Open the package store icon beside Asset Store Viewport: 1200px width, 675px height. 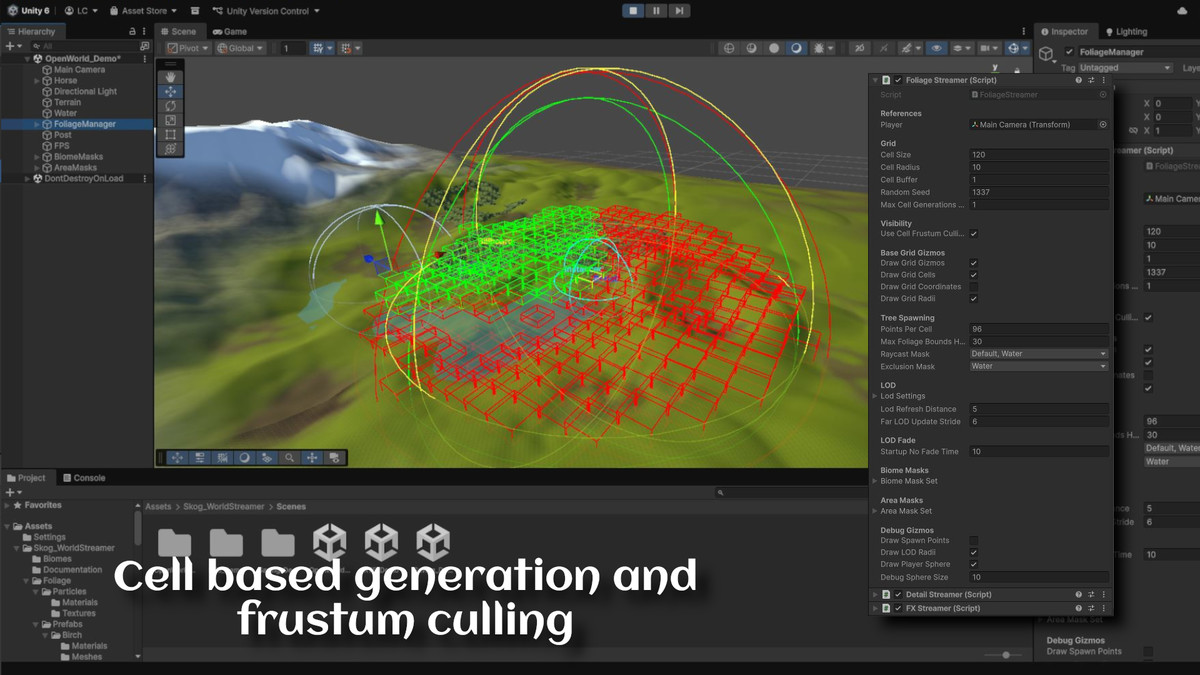(x=195, y=11)
